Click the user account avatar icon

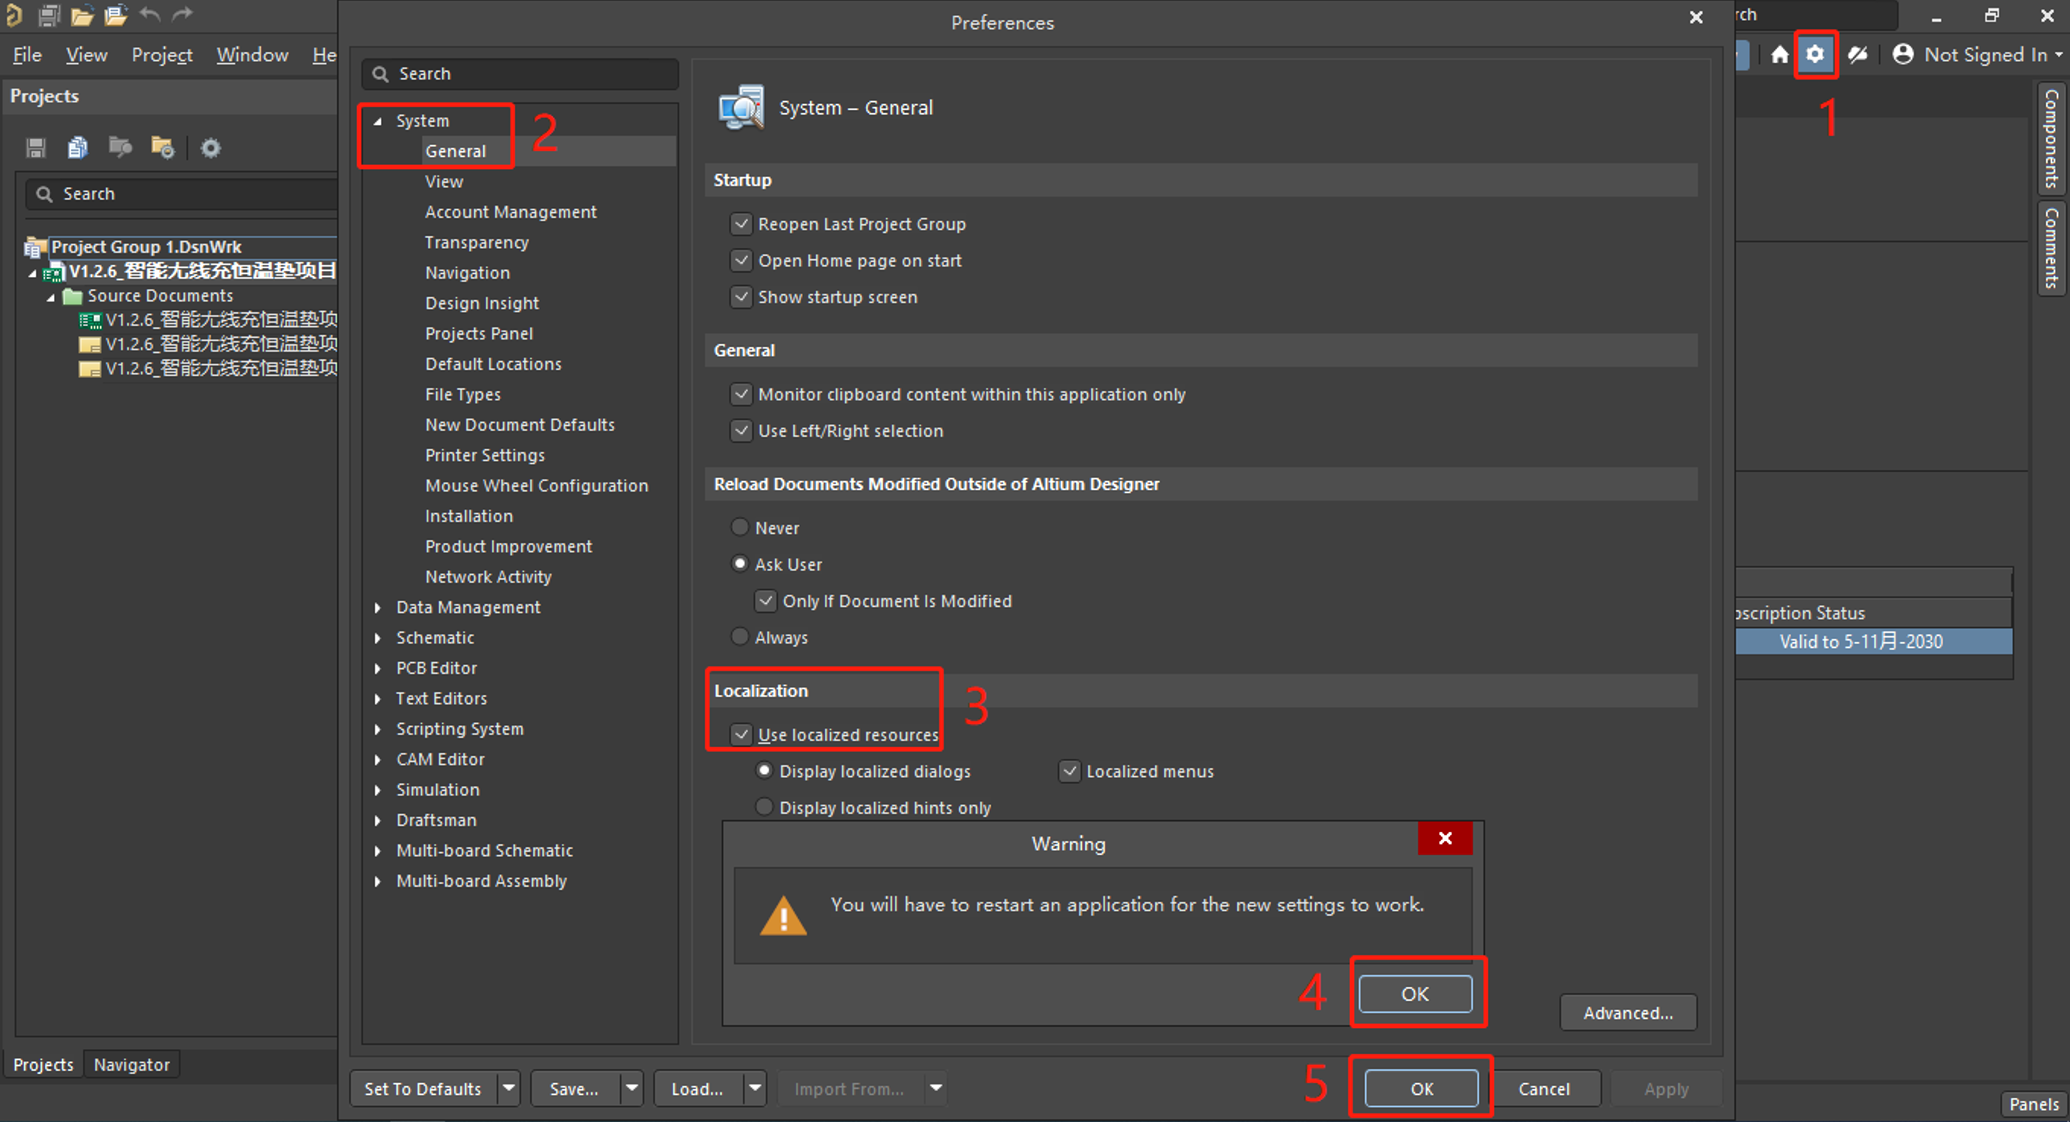[x=1903, y=54]
